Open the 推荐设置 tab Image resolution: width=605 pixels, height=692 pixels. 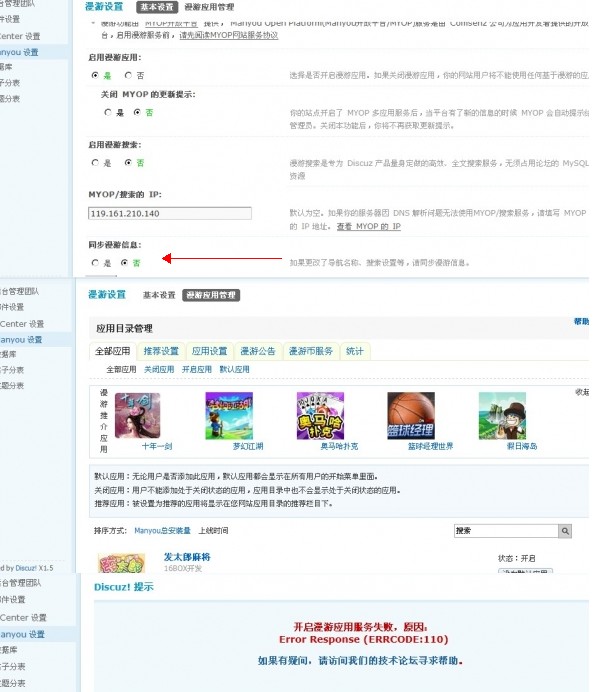pyautogui.click(x=161, y=351)
